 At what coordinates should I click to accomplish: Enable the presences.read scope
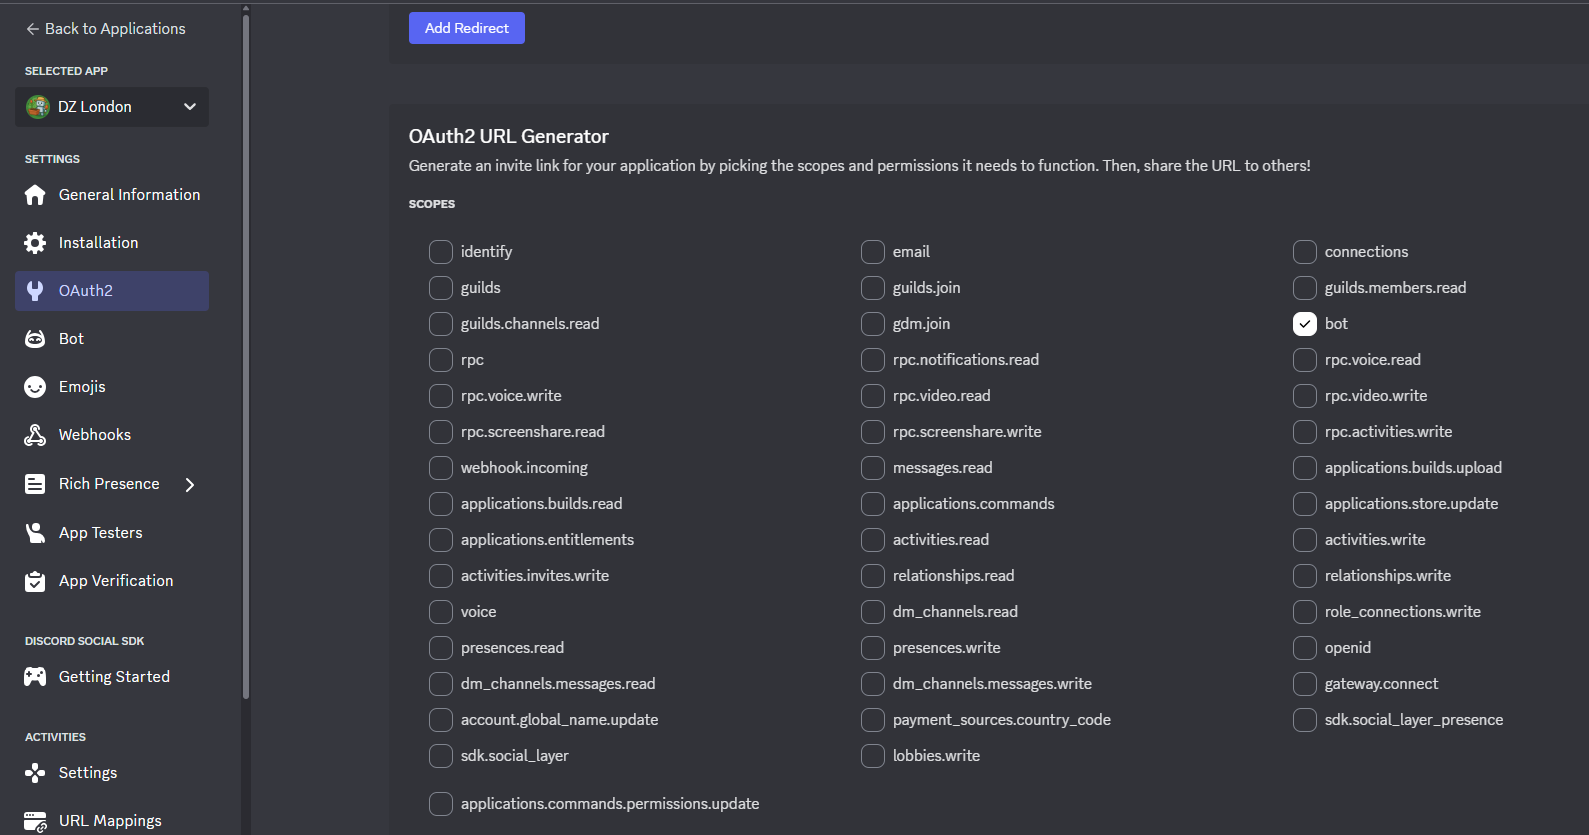tap(441, 648)
